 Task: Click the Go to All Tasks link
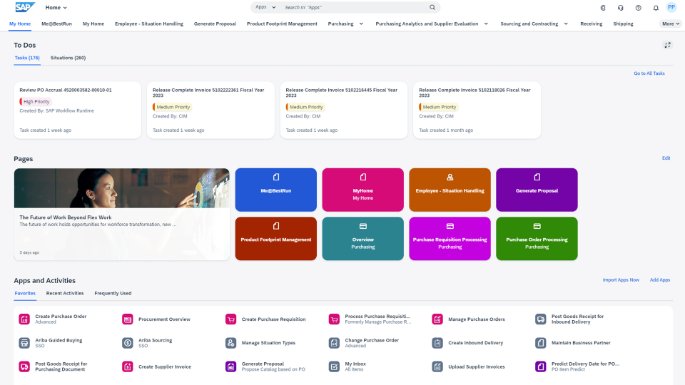coord(649,73)
